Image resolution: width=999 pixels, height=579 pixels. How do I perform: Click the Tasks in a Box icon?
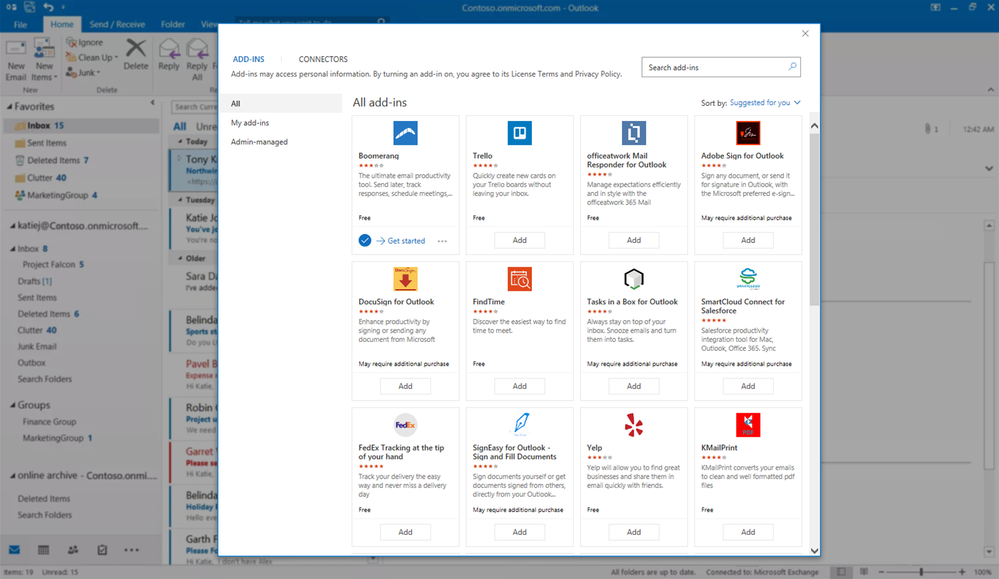[x=633, y=279]
